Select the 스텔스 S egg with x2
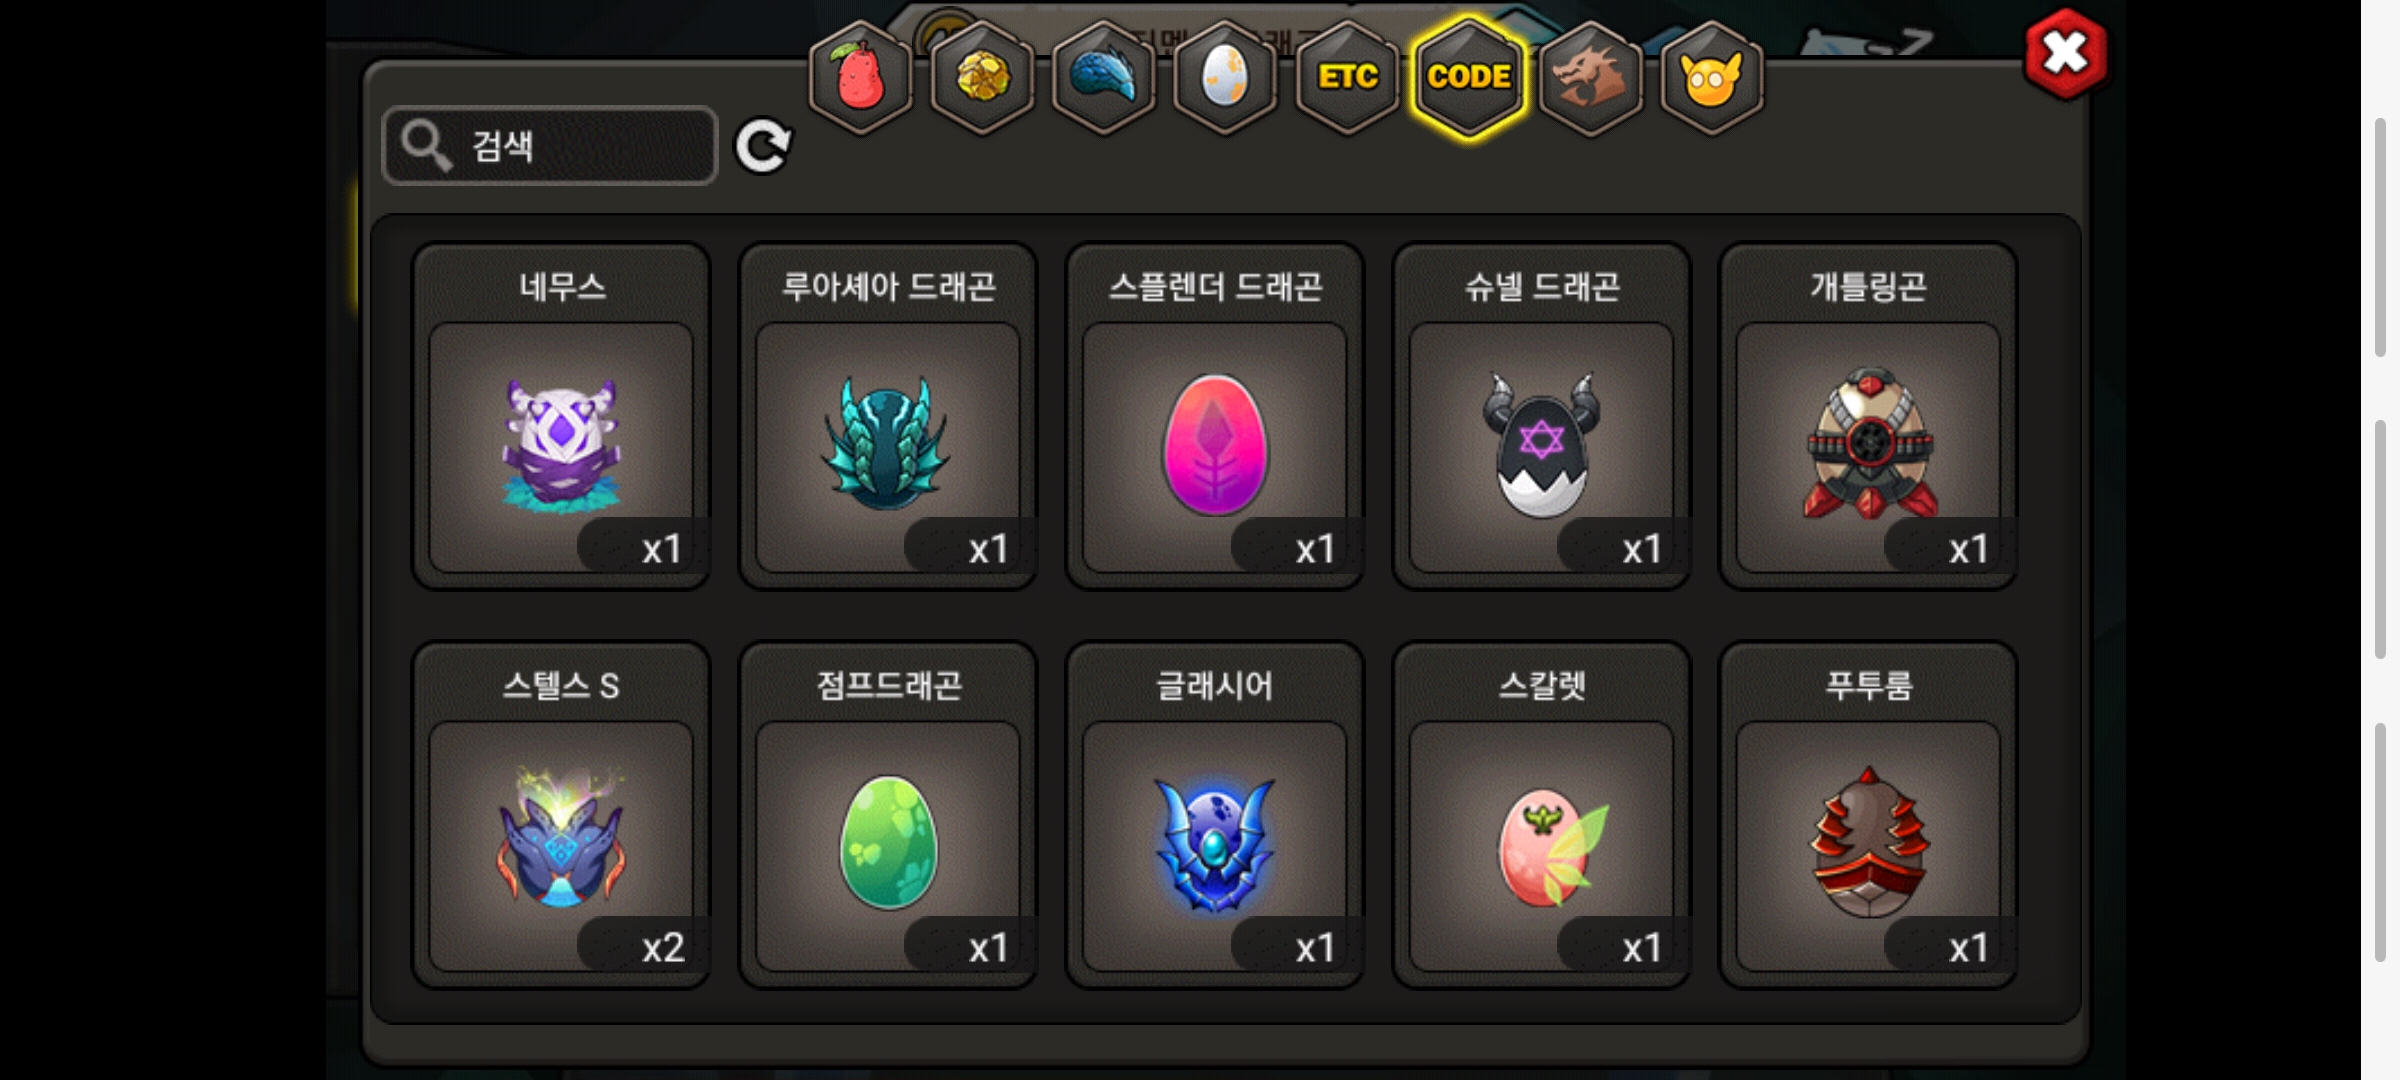Viewport: 2400px width, 1080px height. [x=562, y=815]
